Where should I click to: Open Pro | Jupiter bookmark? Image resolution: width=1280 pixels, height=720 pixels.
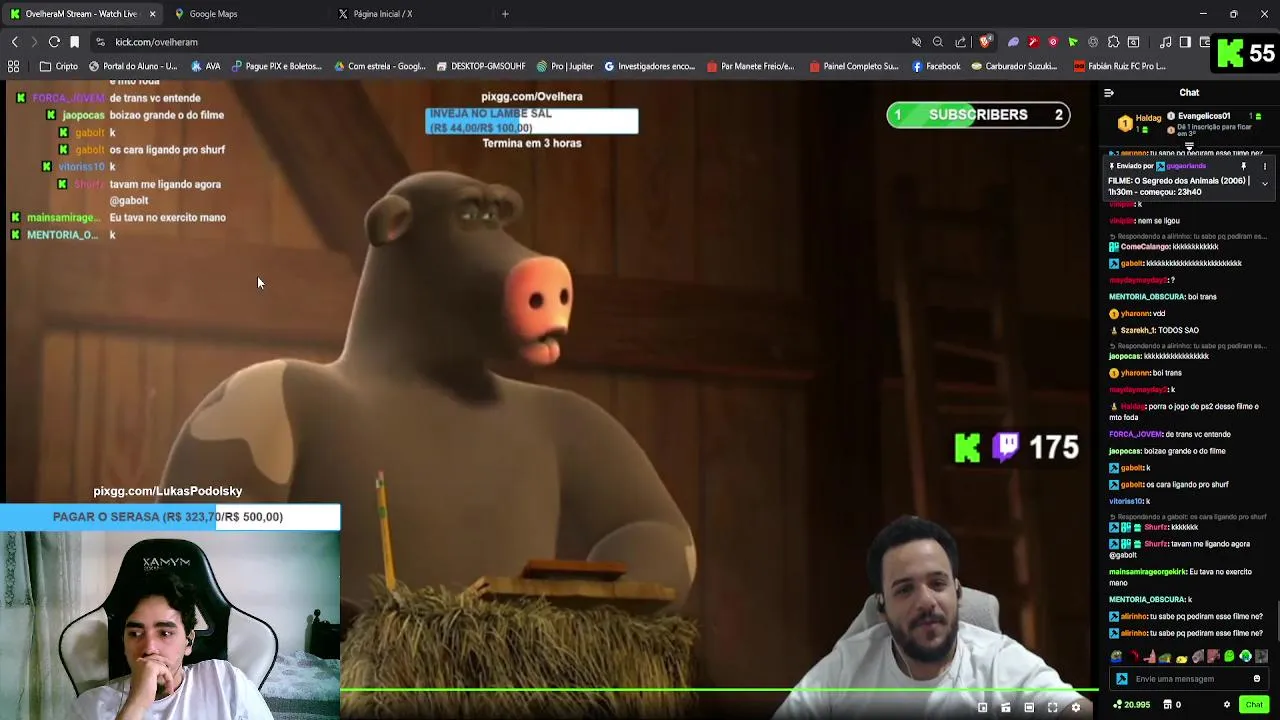pyautogui.click(x=565, y=66)
